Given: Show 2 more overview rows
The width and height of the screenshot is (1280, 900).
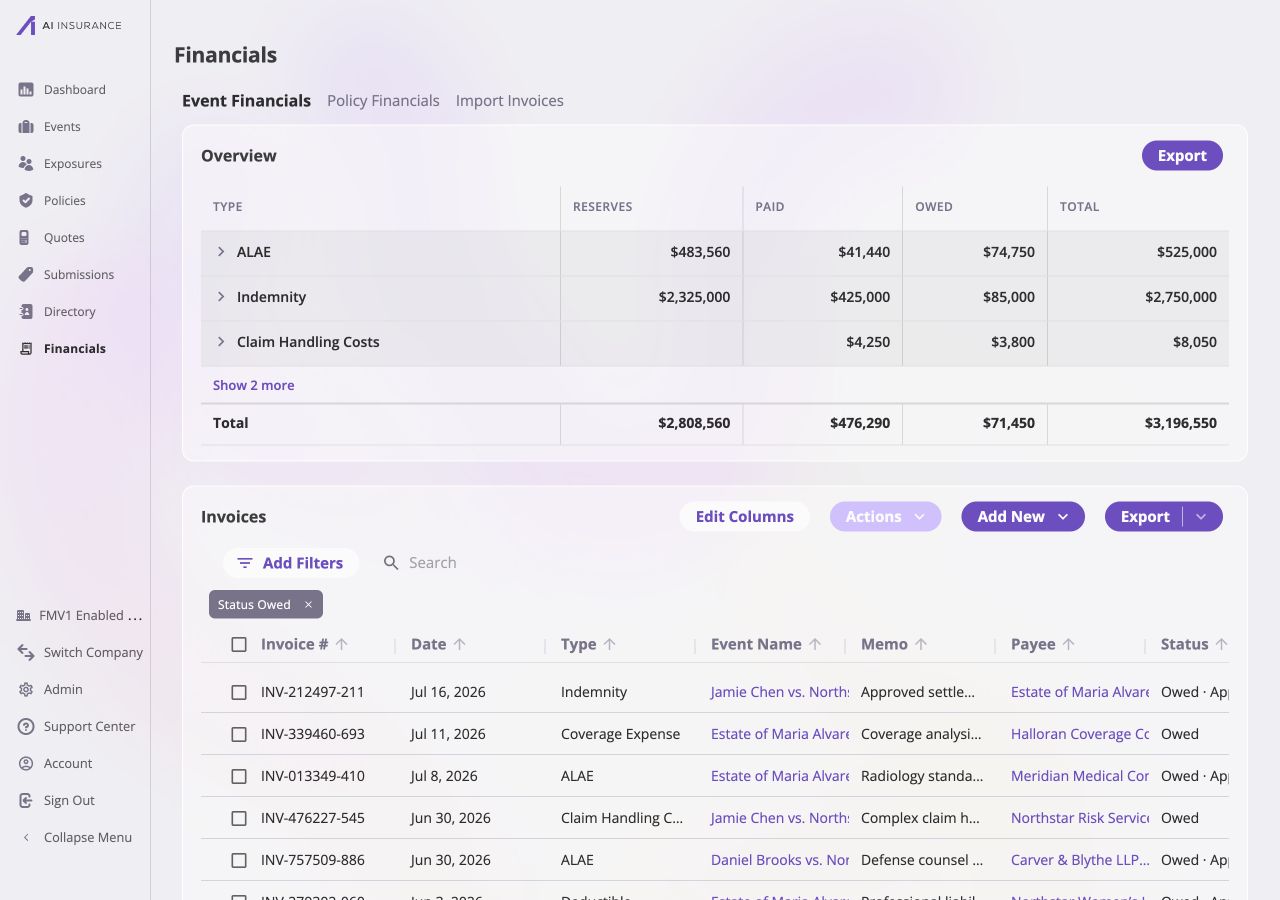Looking at the screenshot, I should point(254,386).
